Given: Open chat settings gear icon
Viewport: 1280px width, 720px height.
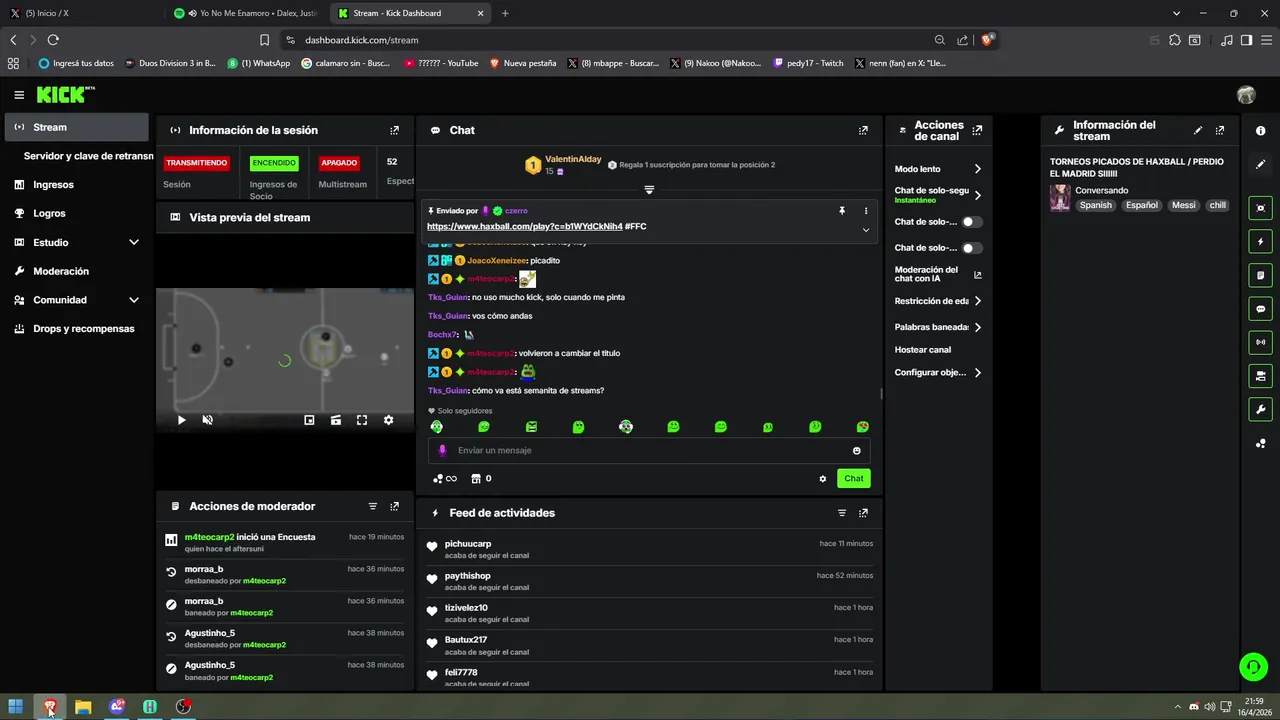Looking at the screenshot, I should pos(823,479).
